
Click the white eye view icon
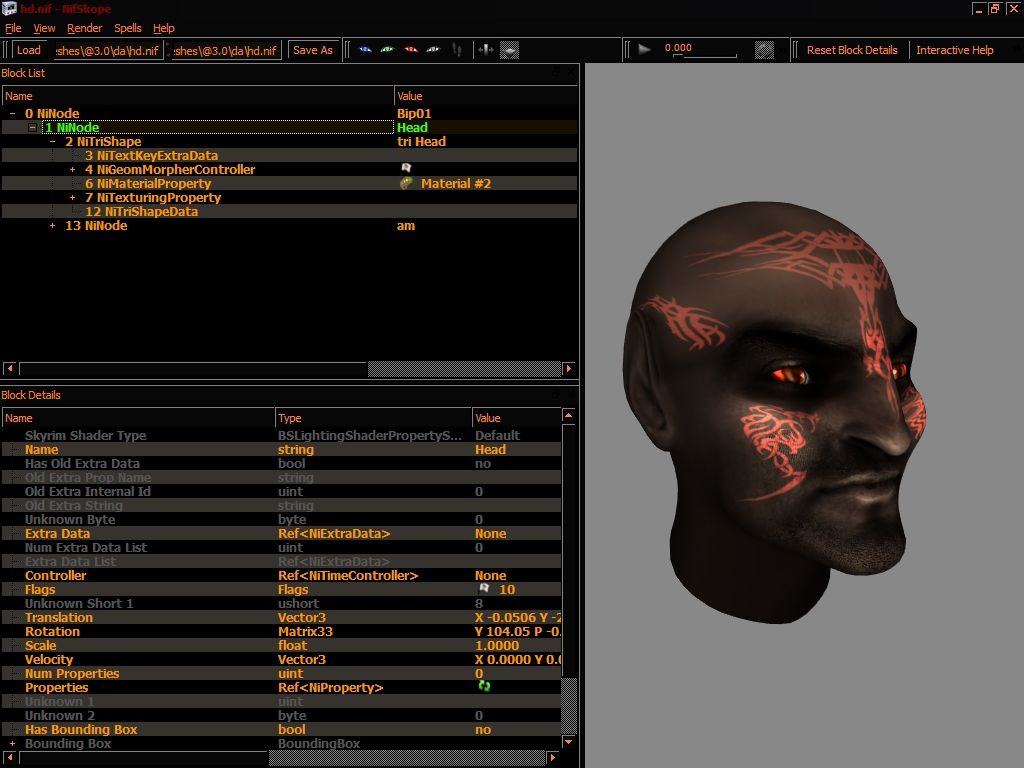tap(433, 50)
